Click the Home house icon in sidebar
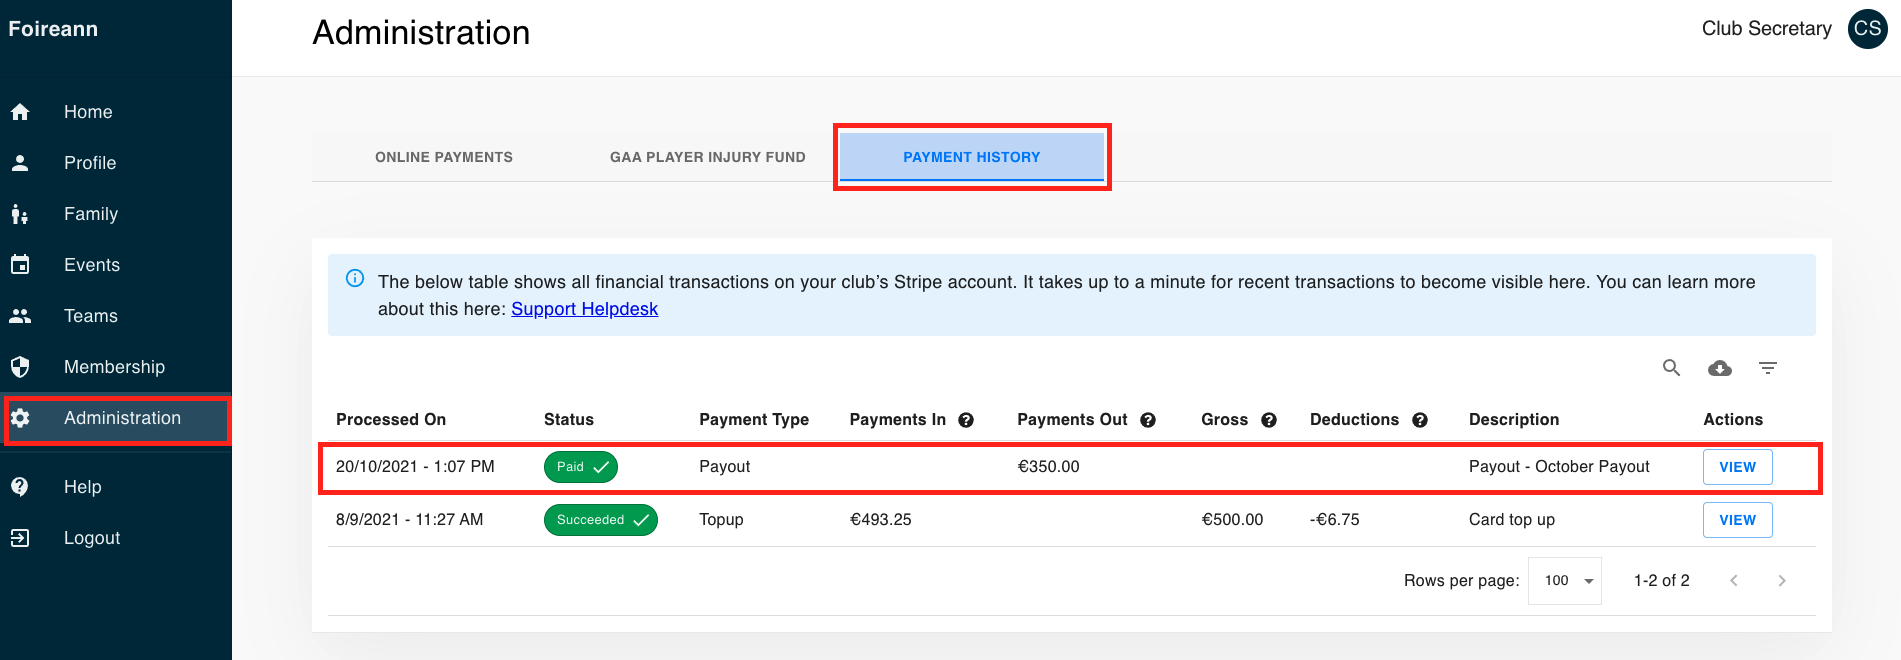This screenshot has height=660, width=1901. pyautogui.click(x=20, y=112)
